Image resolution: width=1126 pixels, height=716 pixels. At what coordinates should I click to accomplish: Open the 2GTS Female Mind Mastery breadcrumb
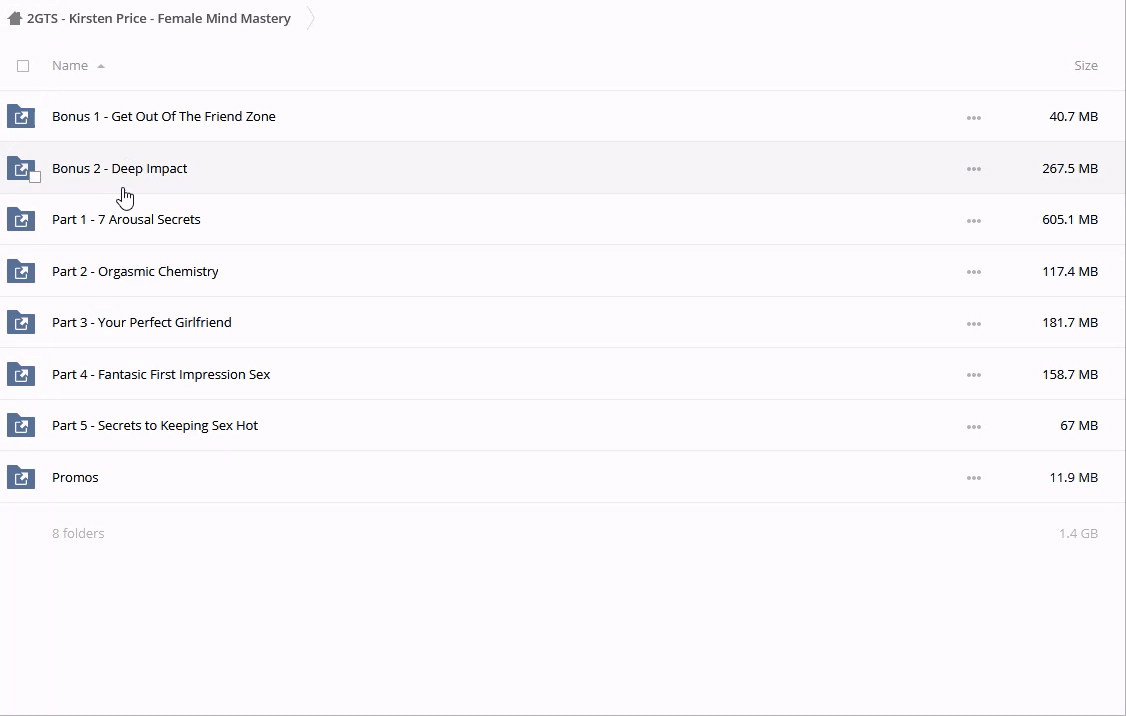159,18
